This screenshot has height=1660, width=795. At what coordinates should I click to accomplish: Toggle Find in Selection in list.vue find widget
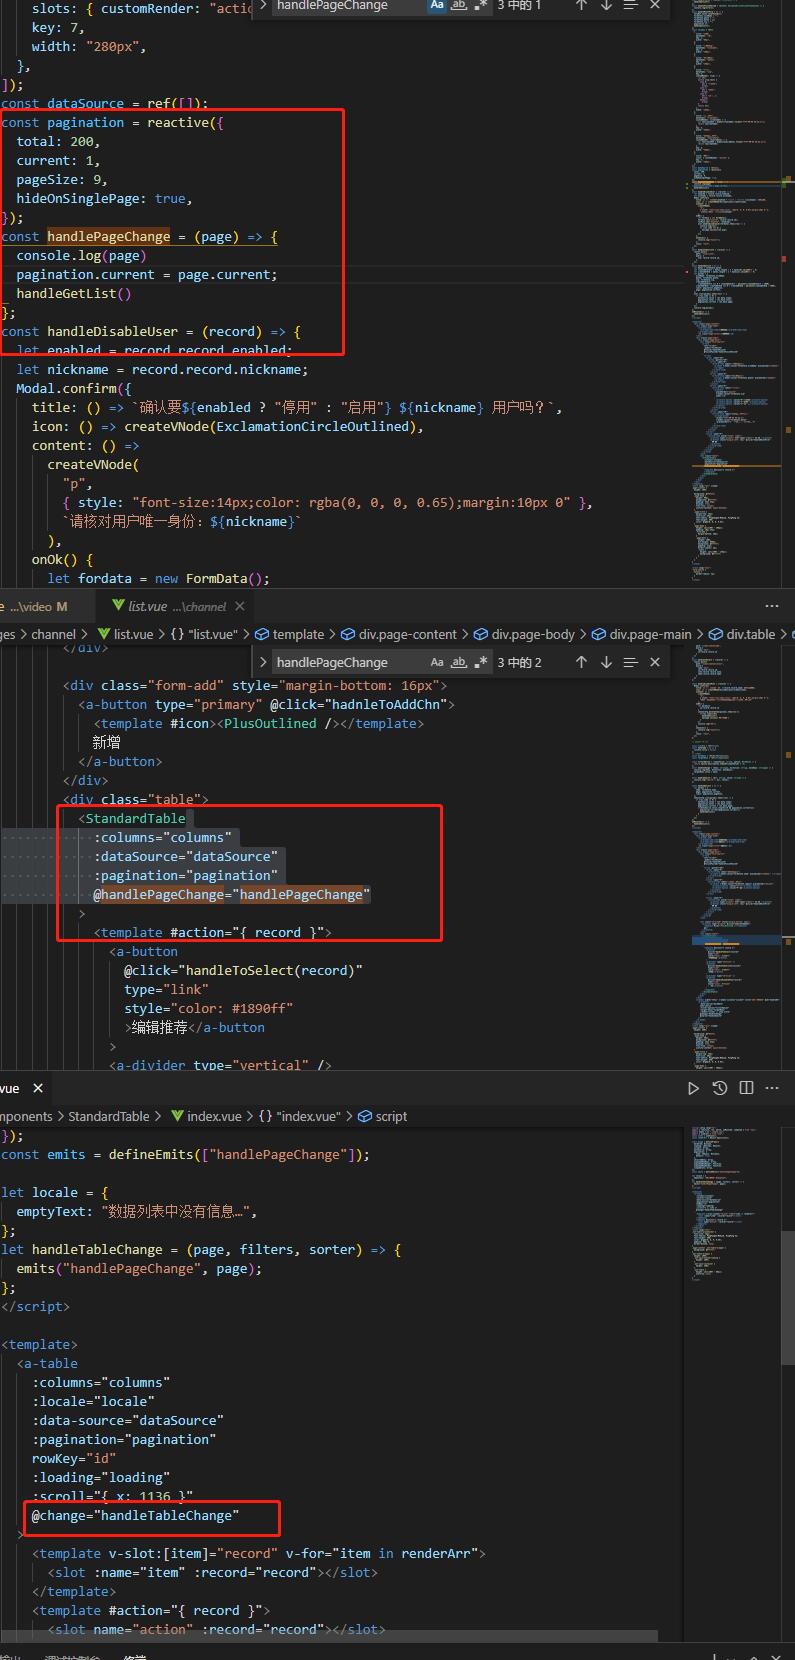click(630, 662)
